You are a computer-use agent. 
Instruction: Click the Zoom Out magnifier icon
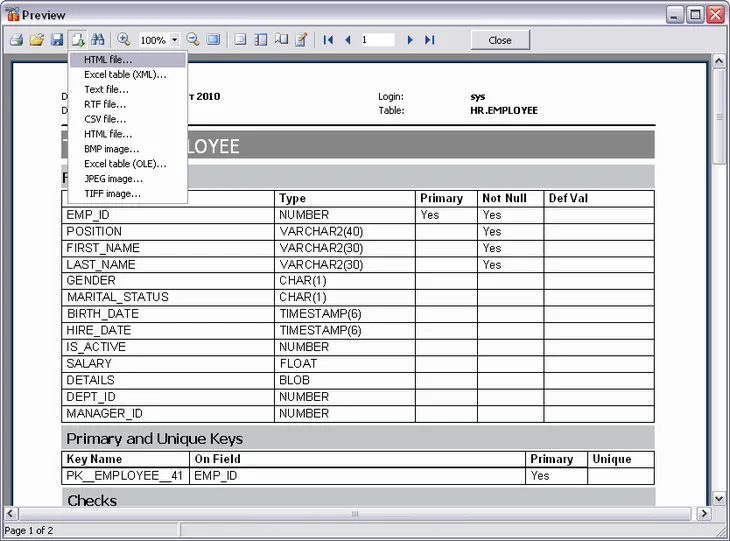pos(193,40)
